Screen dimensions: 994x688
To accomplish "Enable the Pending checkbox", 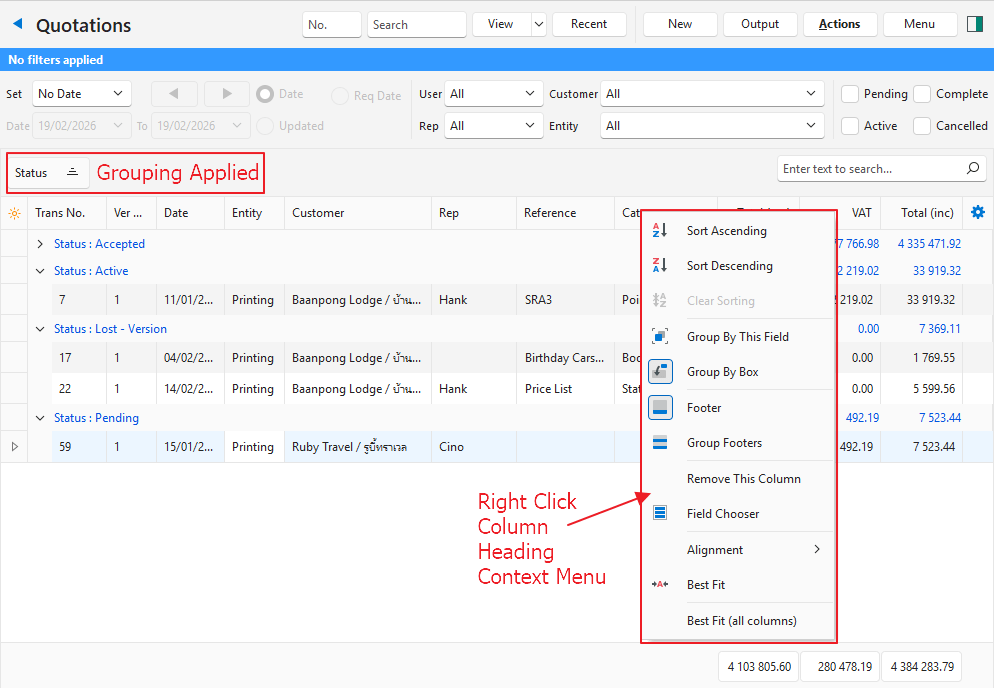I will tap(850, 94).
